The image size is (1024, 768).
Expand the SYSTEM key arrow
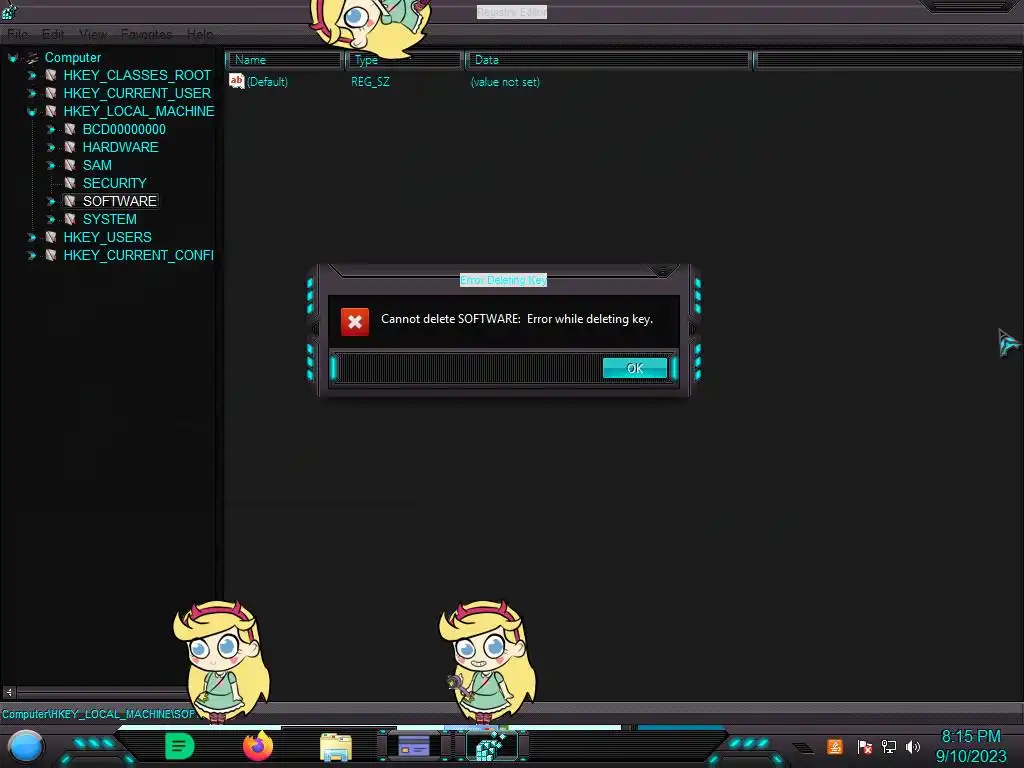click(x=51, y=219)
